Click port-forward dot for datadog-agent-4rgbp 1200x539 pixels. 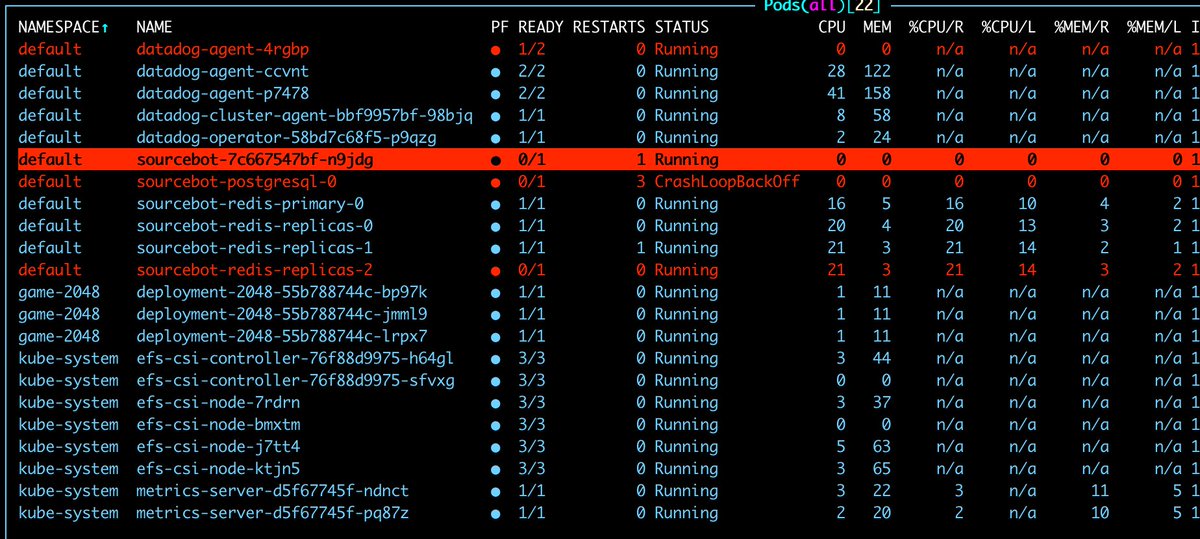(496, 49)
